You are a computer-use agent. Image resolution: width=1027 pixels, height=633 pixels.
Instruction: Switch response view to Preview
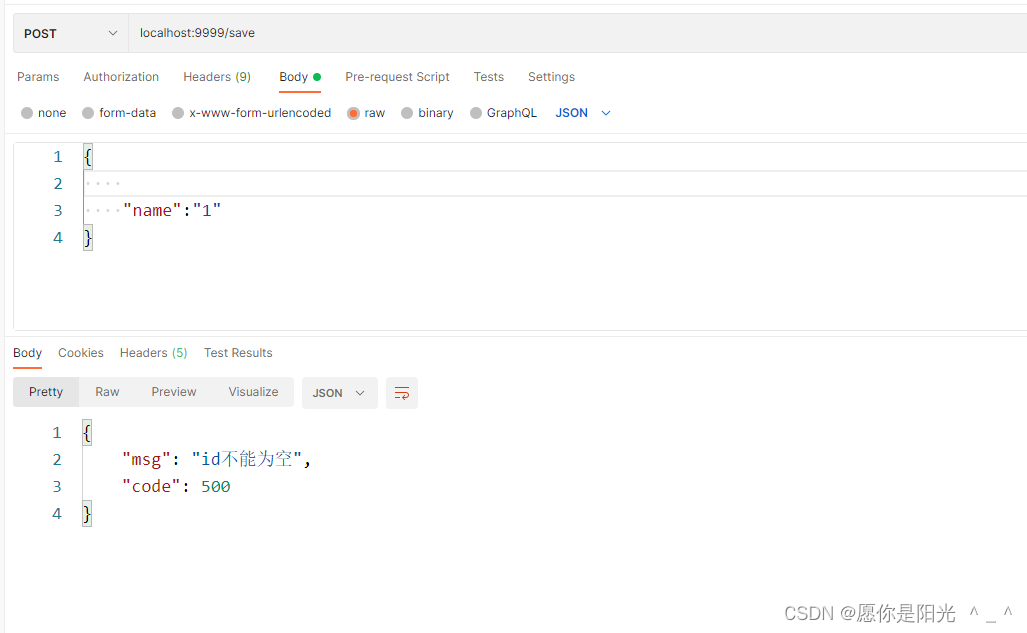(x=174, y=392)
